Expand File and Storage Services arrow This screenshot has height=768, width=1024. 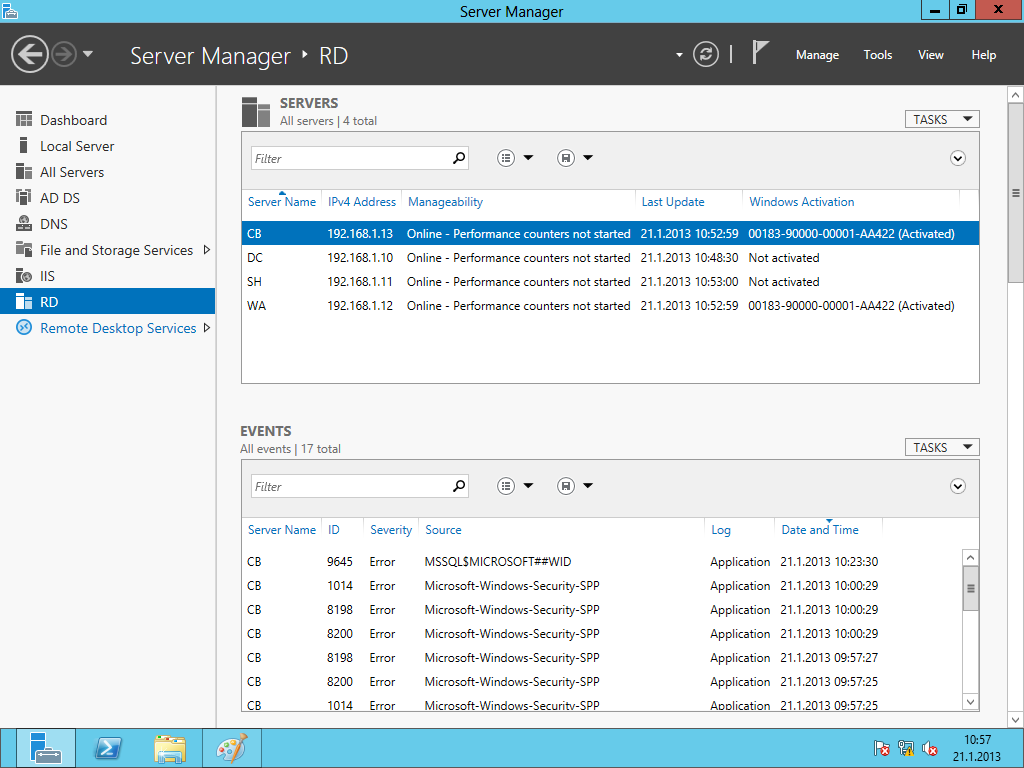pyautogui.click(x=207, y=250)
